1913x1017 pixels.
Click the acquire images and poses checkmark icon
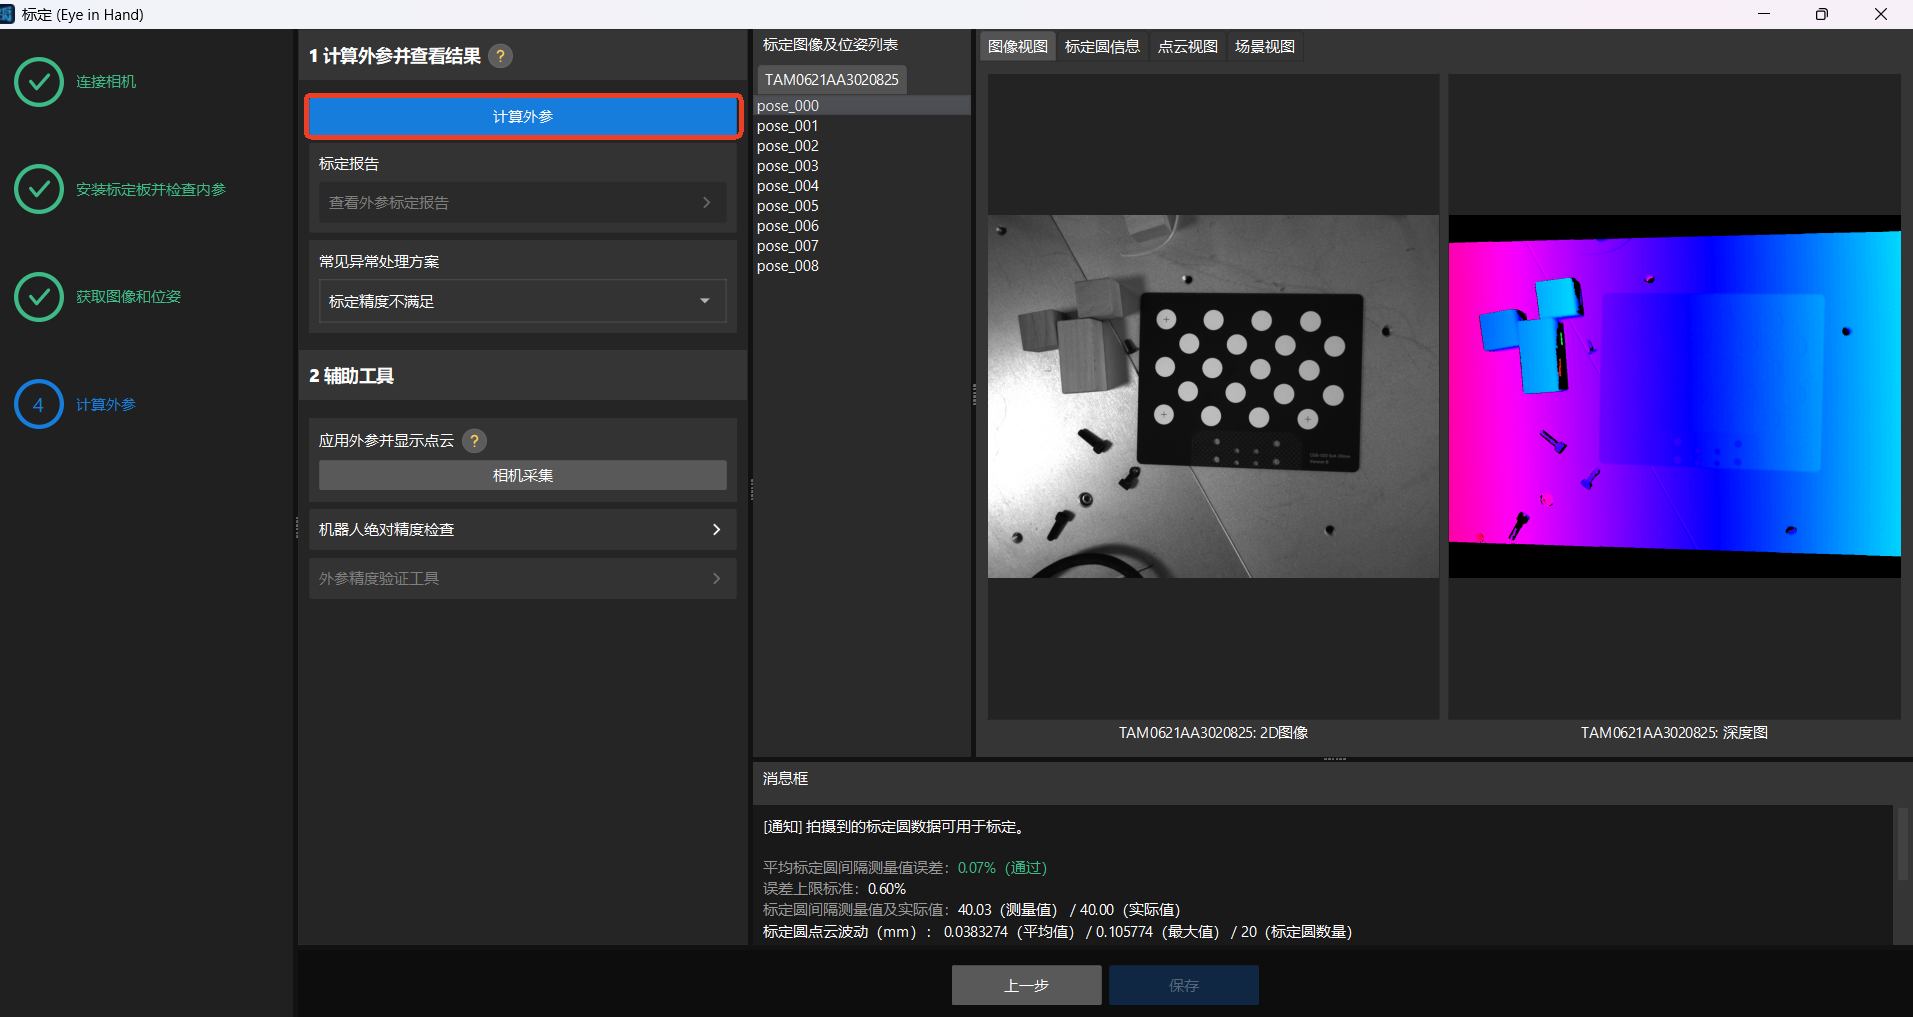(x=39, y=297)
